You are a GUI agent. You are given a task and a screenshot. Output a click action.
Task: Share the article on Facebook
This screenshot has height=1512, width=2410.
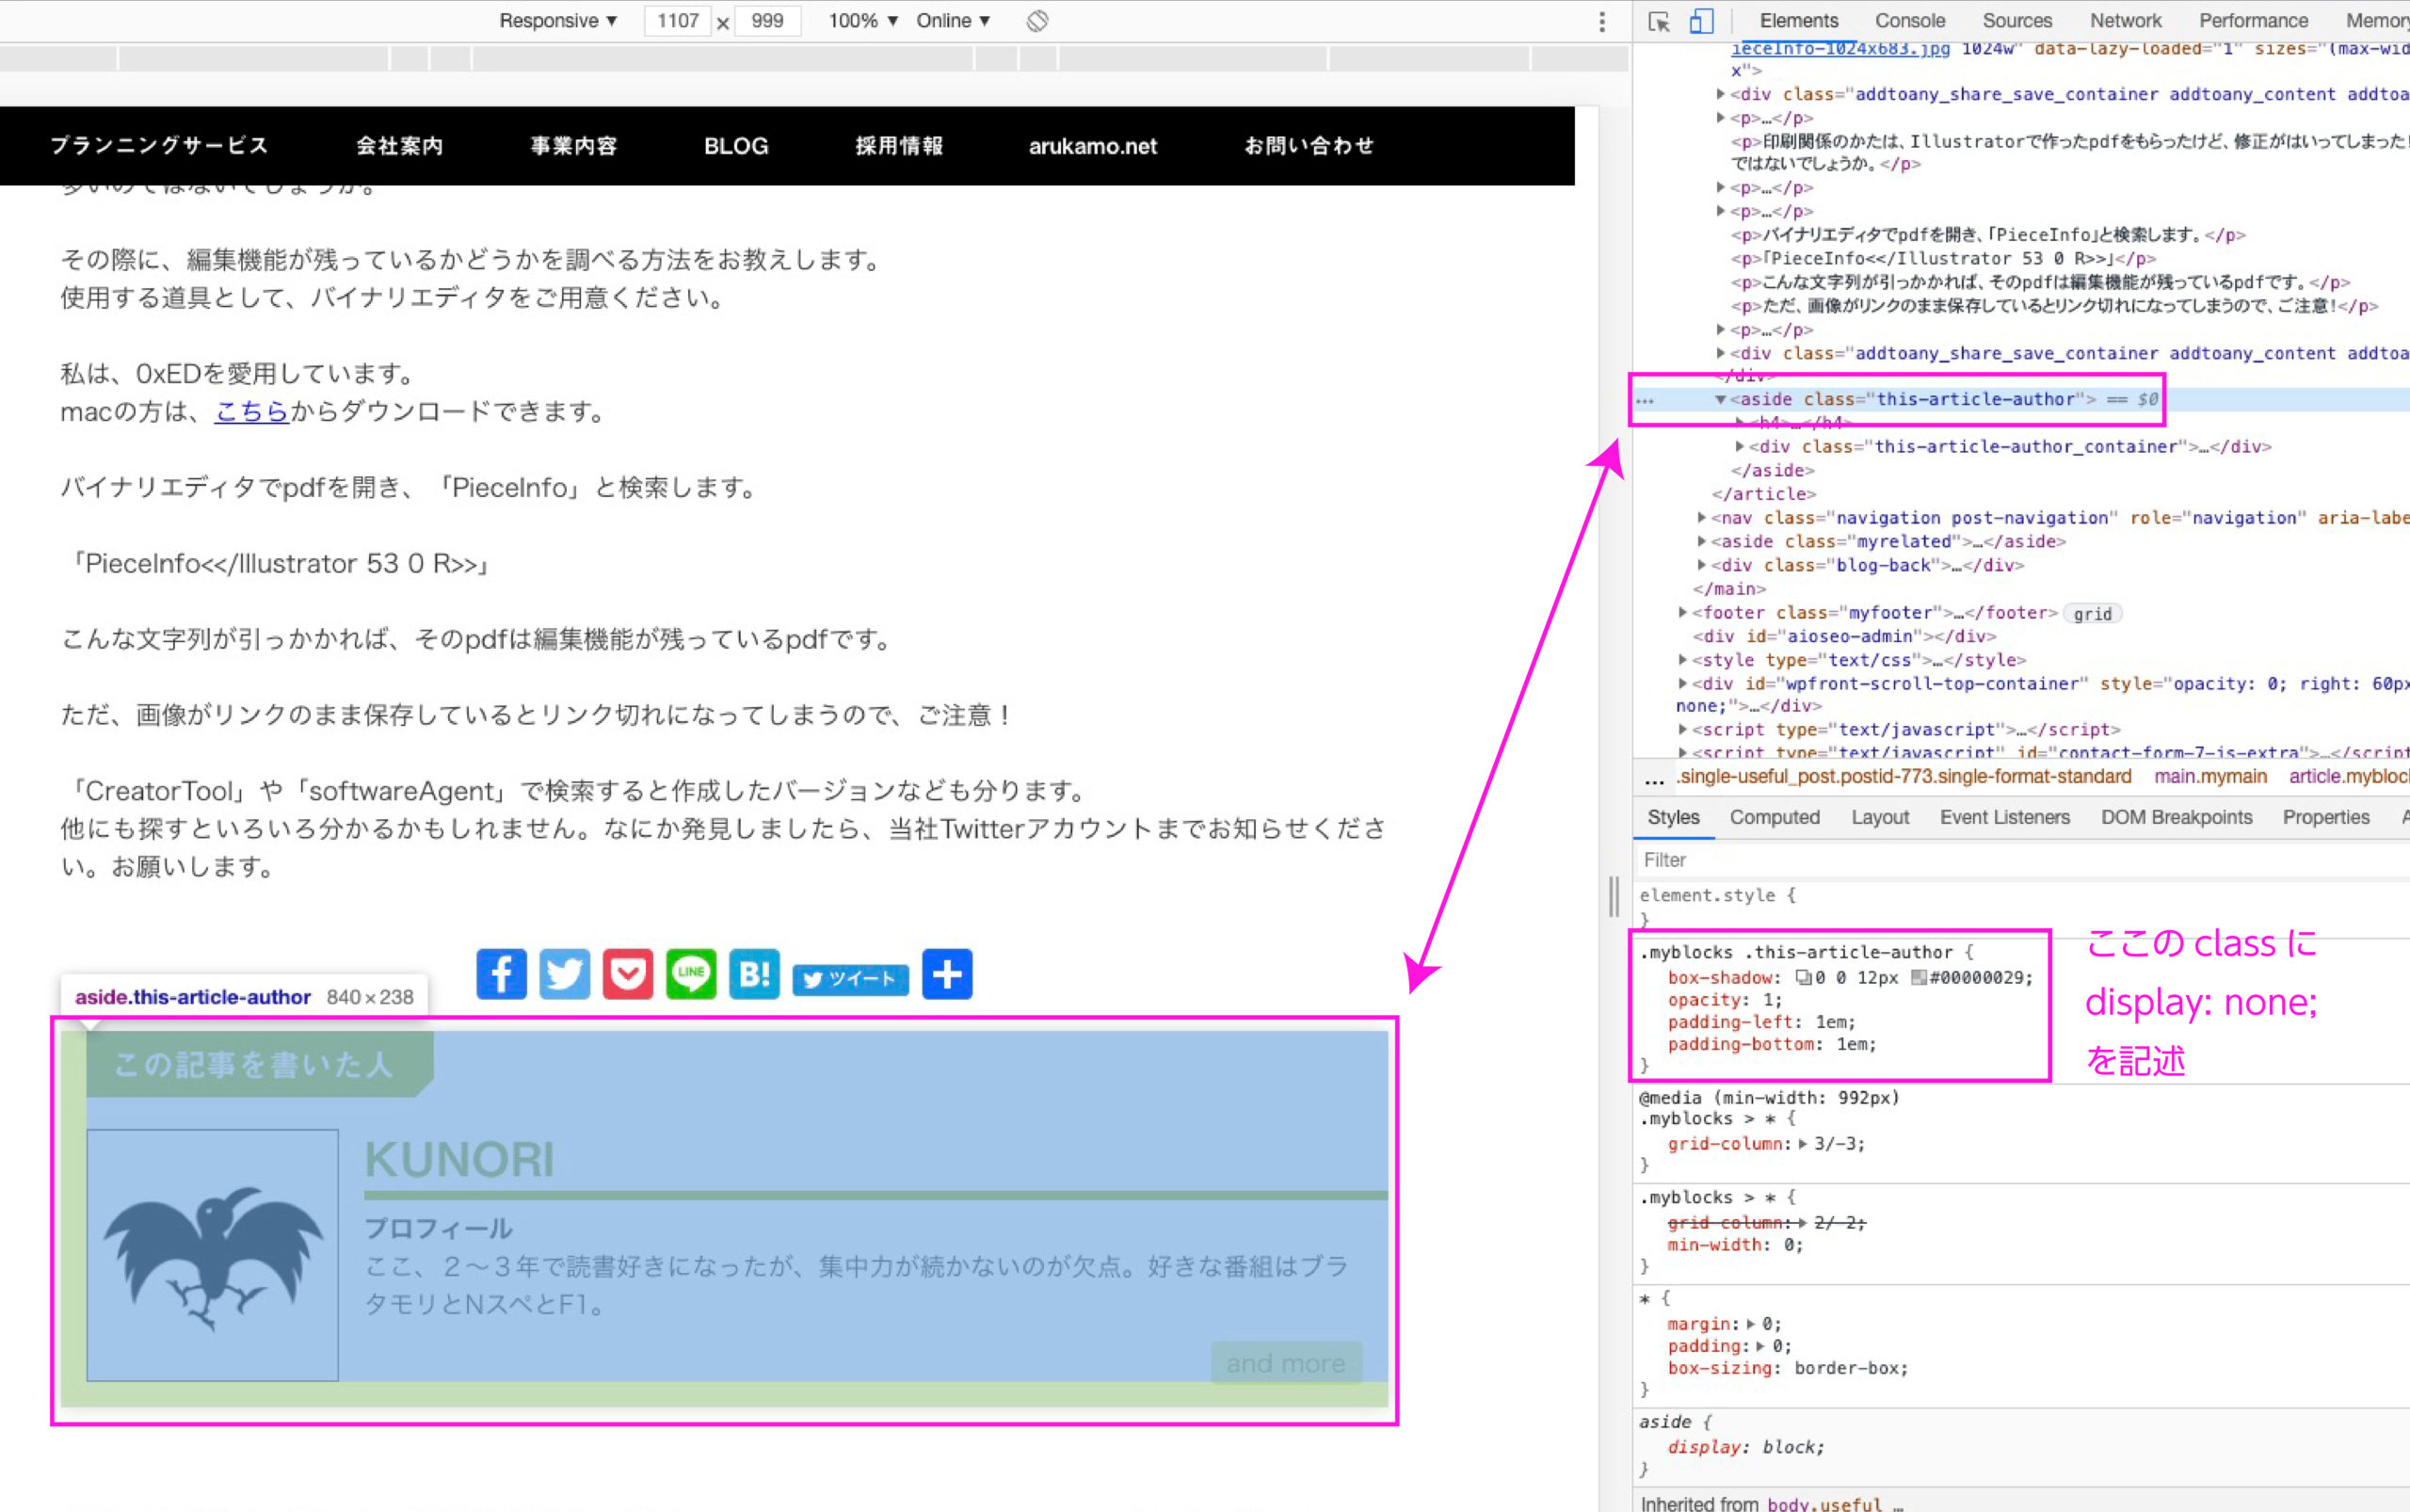point(501,974)
